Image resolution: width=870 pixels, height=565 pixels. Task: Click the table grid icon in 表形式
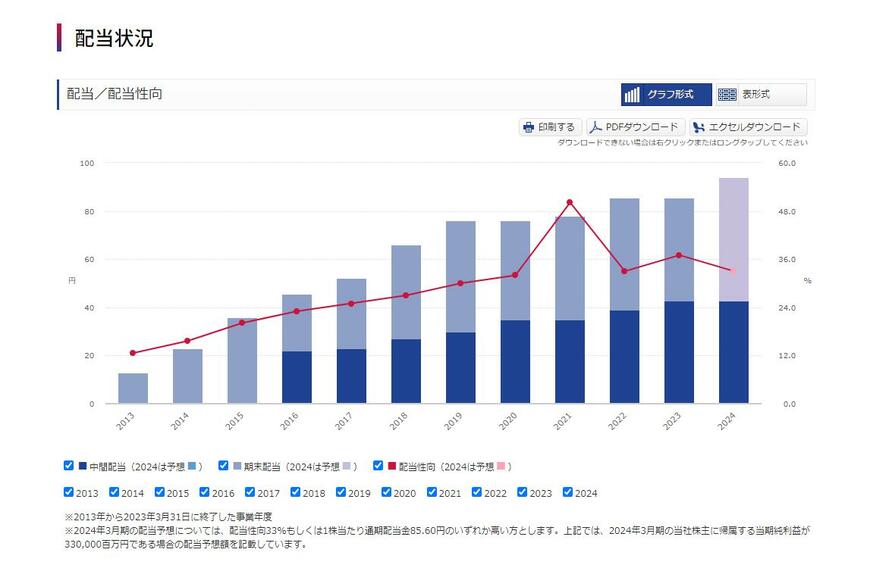coord(727,95)
